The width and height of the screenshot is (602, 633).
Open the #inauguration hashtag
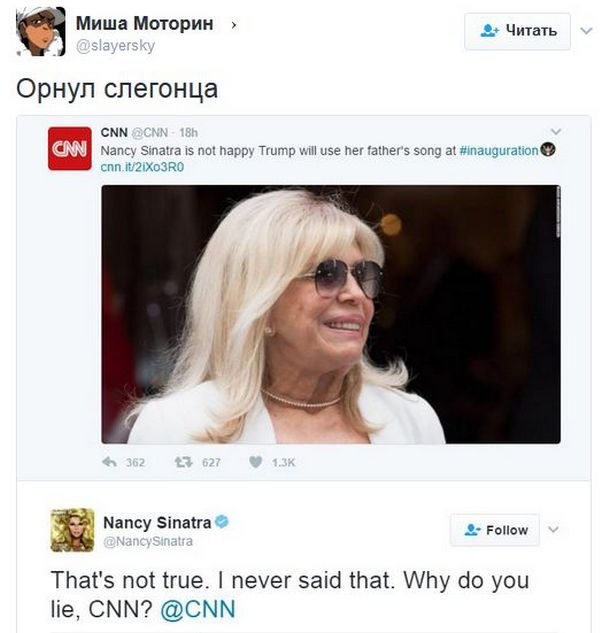(498, 150)
